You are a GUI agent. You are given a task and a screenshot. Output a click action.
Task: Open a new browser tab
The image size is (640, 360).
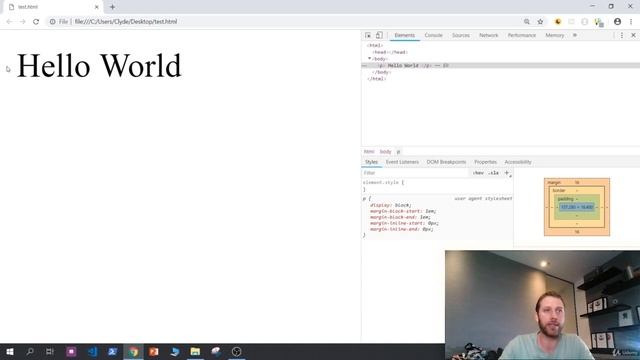tap(112, 7)
